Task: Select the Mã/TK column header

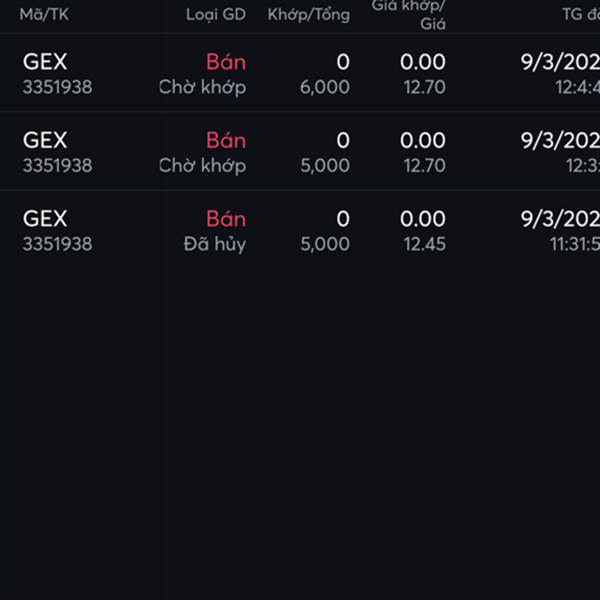Action: [44, 15]
